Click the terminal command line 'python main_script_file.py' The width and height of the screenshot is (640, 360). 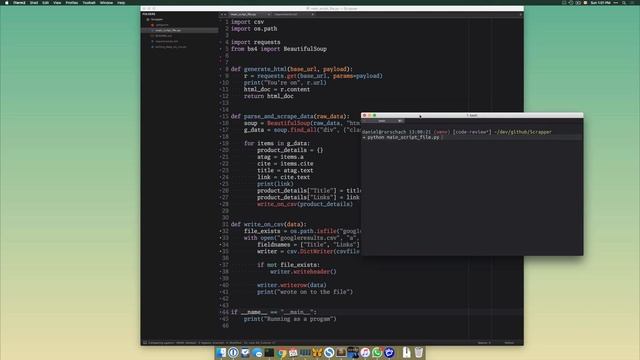click(403, 138)
